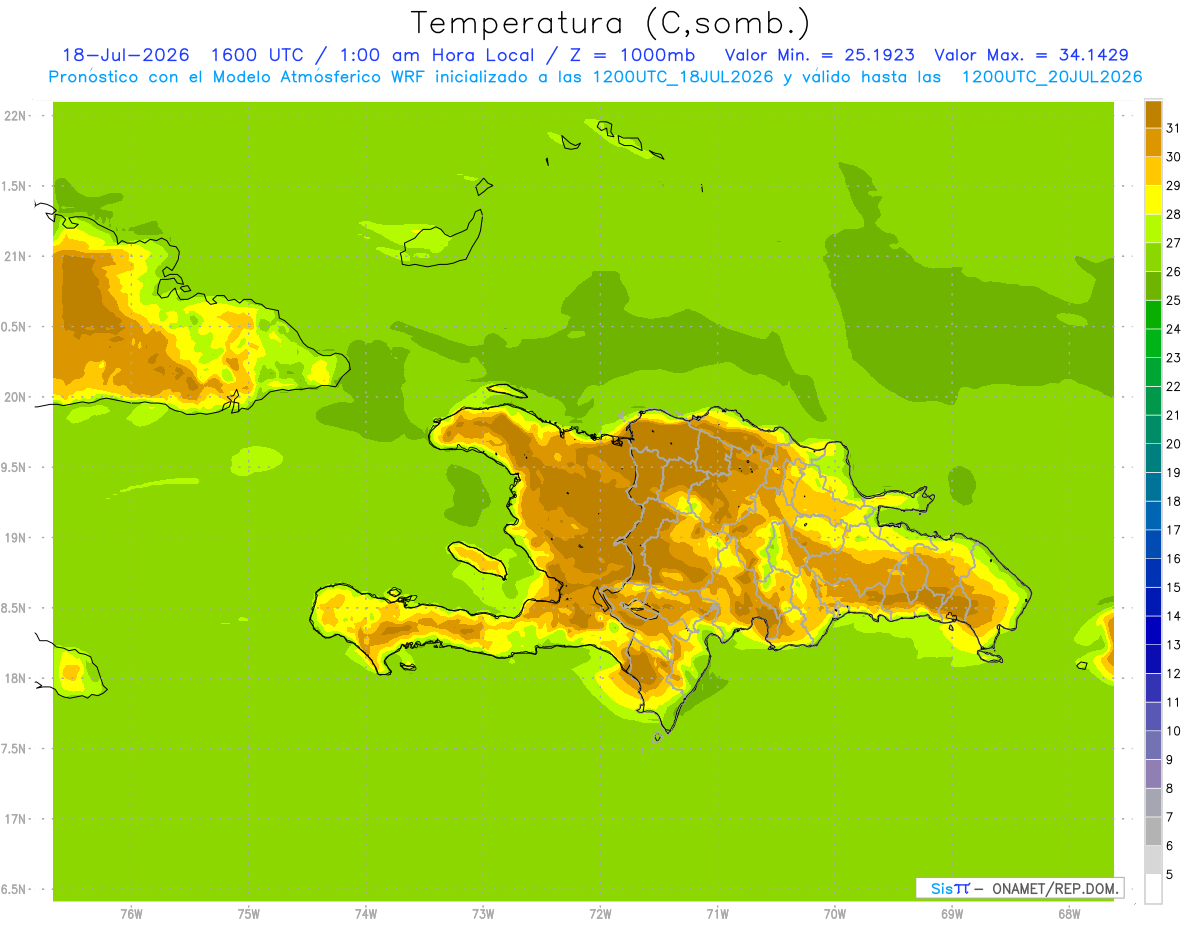The width and height of the screenshot is (1200, 927).
Task: Click the '75W' longitude axis label
Action: point(249,913)
